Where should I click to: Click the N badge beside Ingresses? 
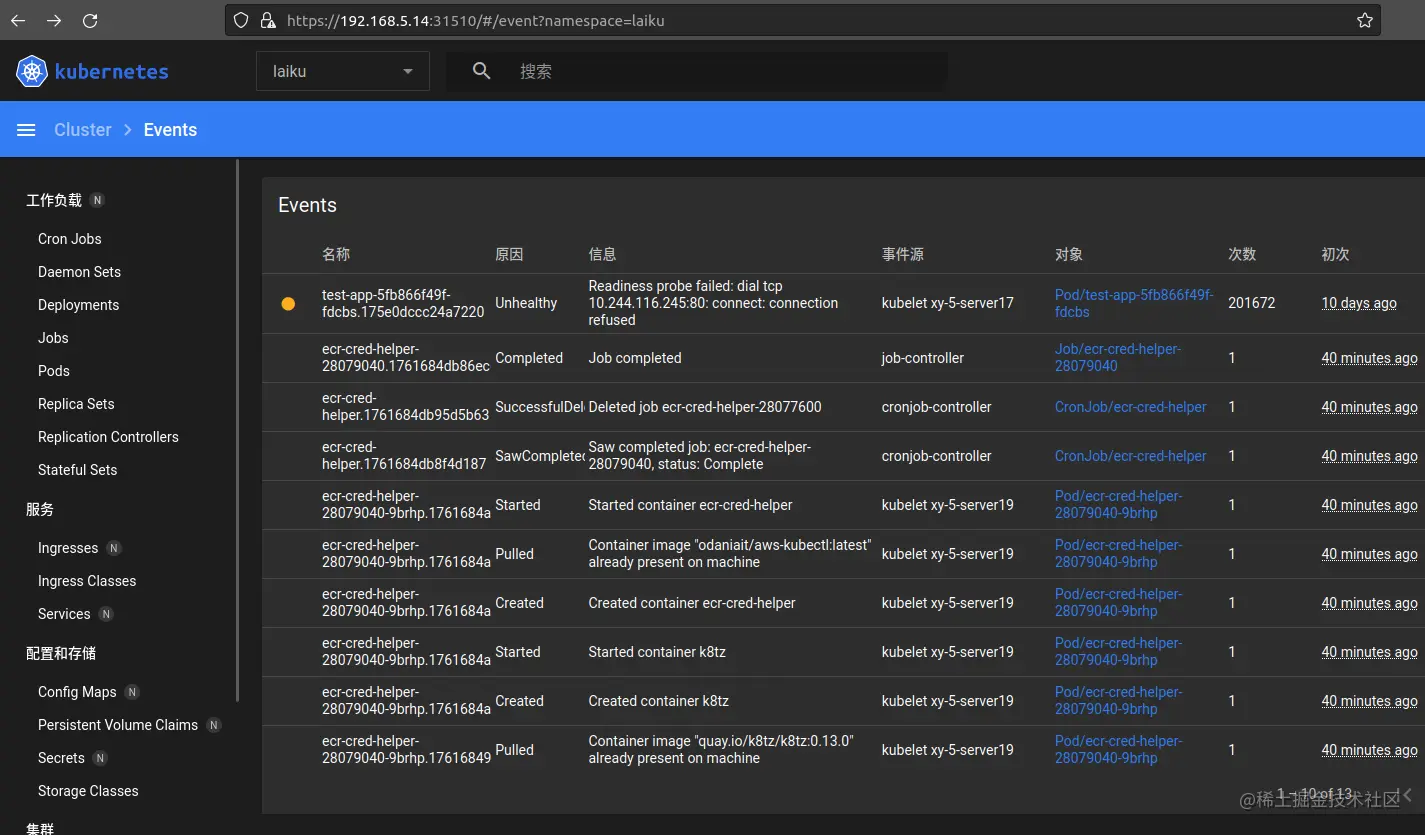(x=114, y=548)
